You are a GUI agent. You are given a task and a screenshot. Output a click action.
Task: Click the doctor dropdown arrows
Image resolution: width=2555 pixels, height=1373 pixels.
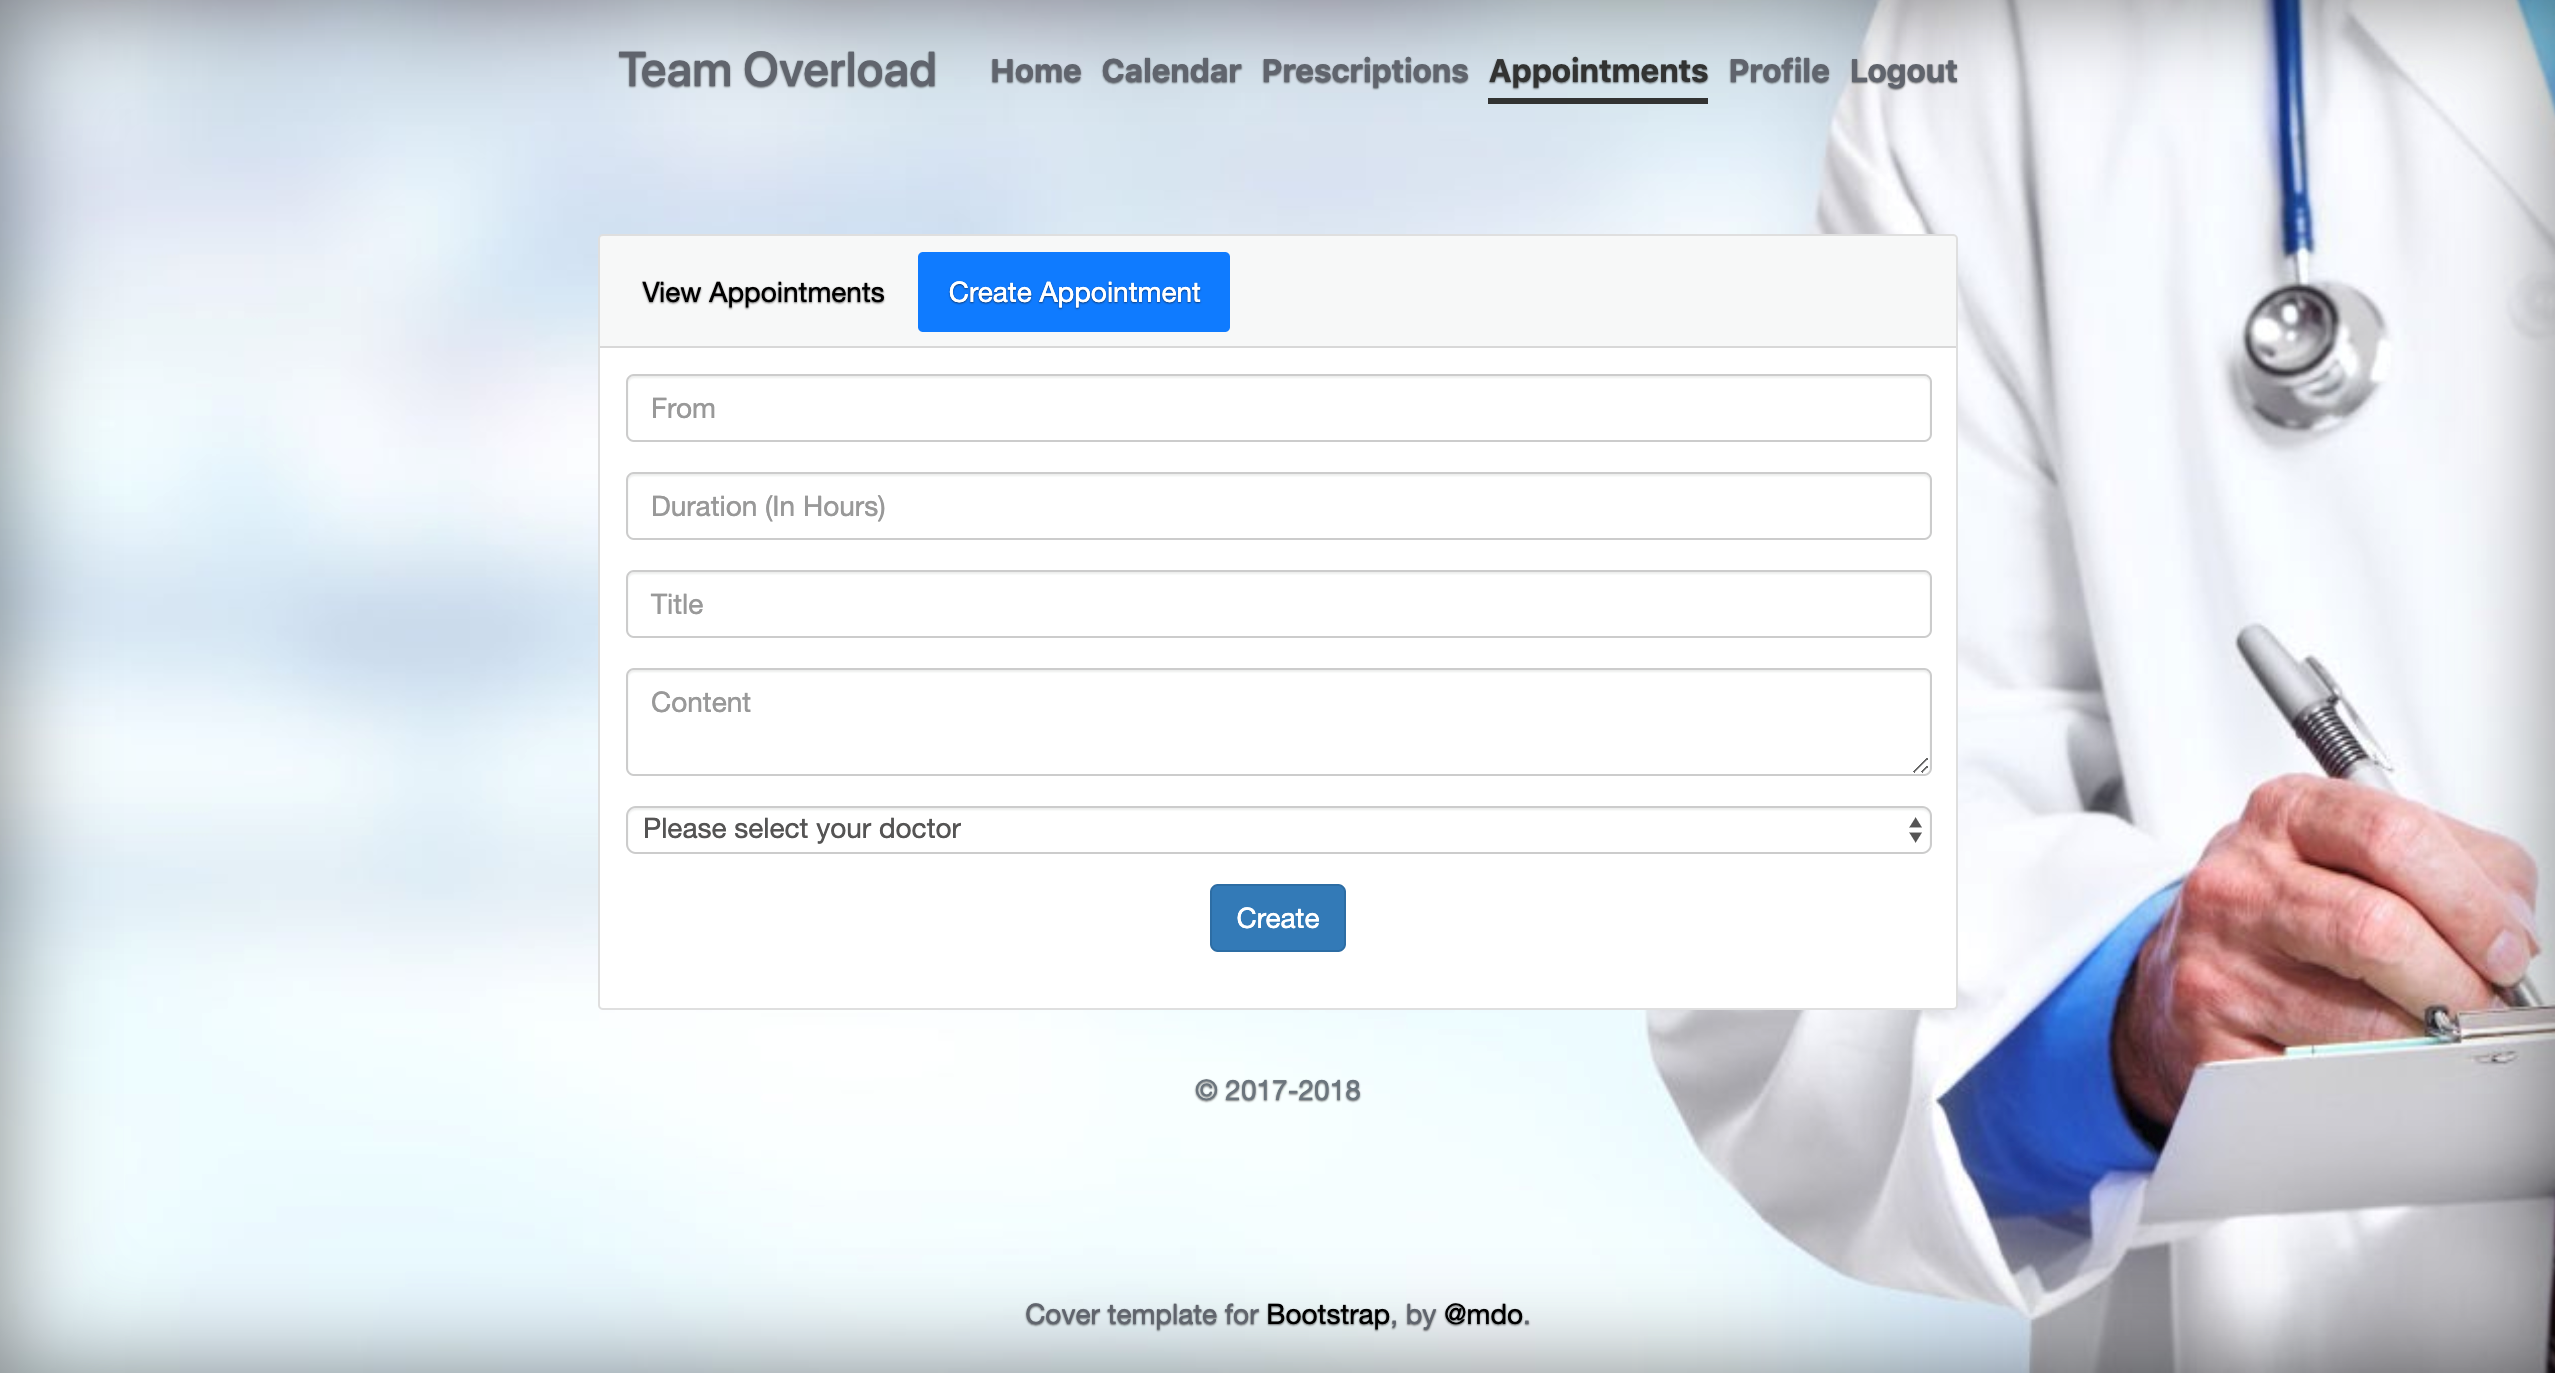[x=1914, y=829]
